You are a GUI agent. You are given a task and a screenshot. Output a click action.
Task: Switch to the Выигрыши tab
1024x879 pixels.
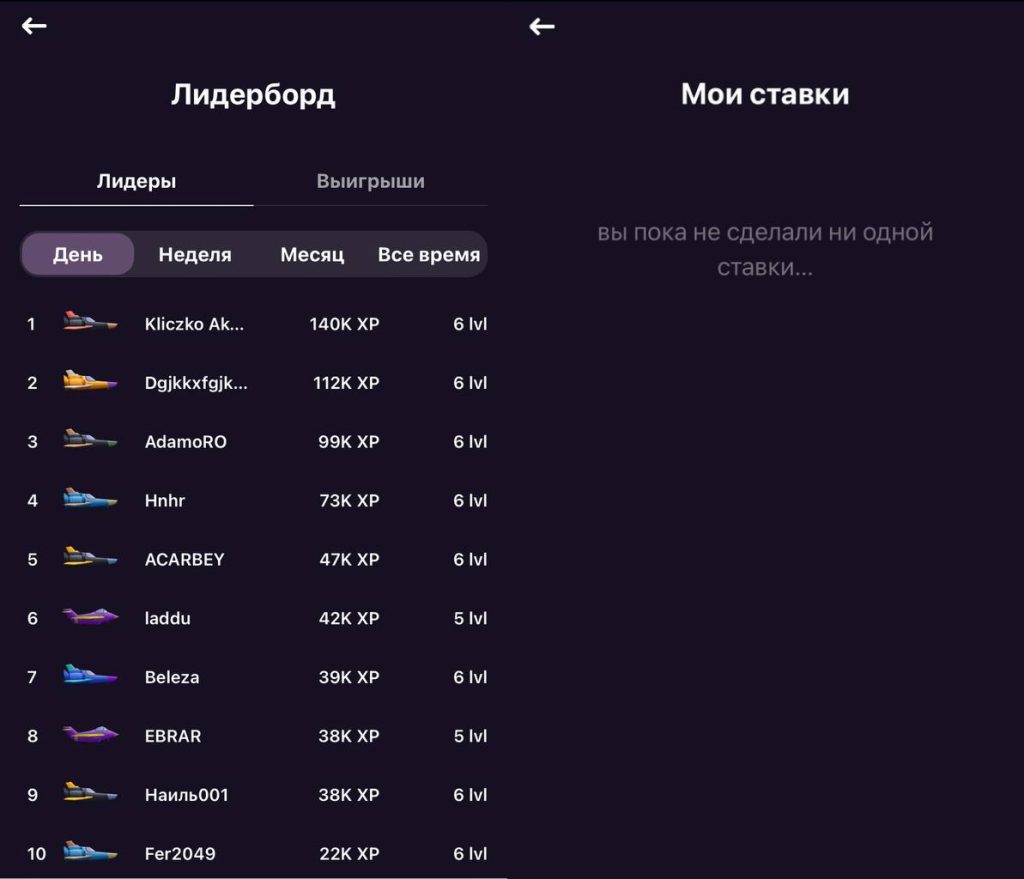pos(370,182)
